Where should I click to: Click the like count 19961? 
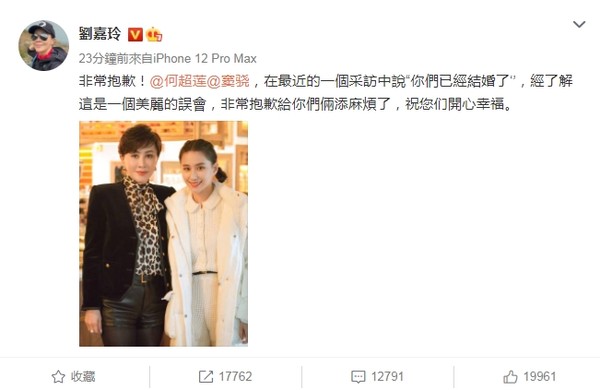540,377
